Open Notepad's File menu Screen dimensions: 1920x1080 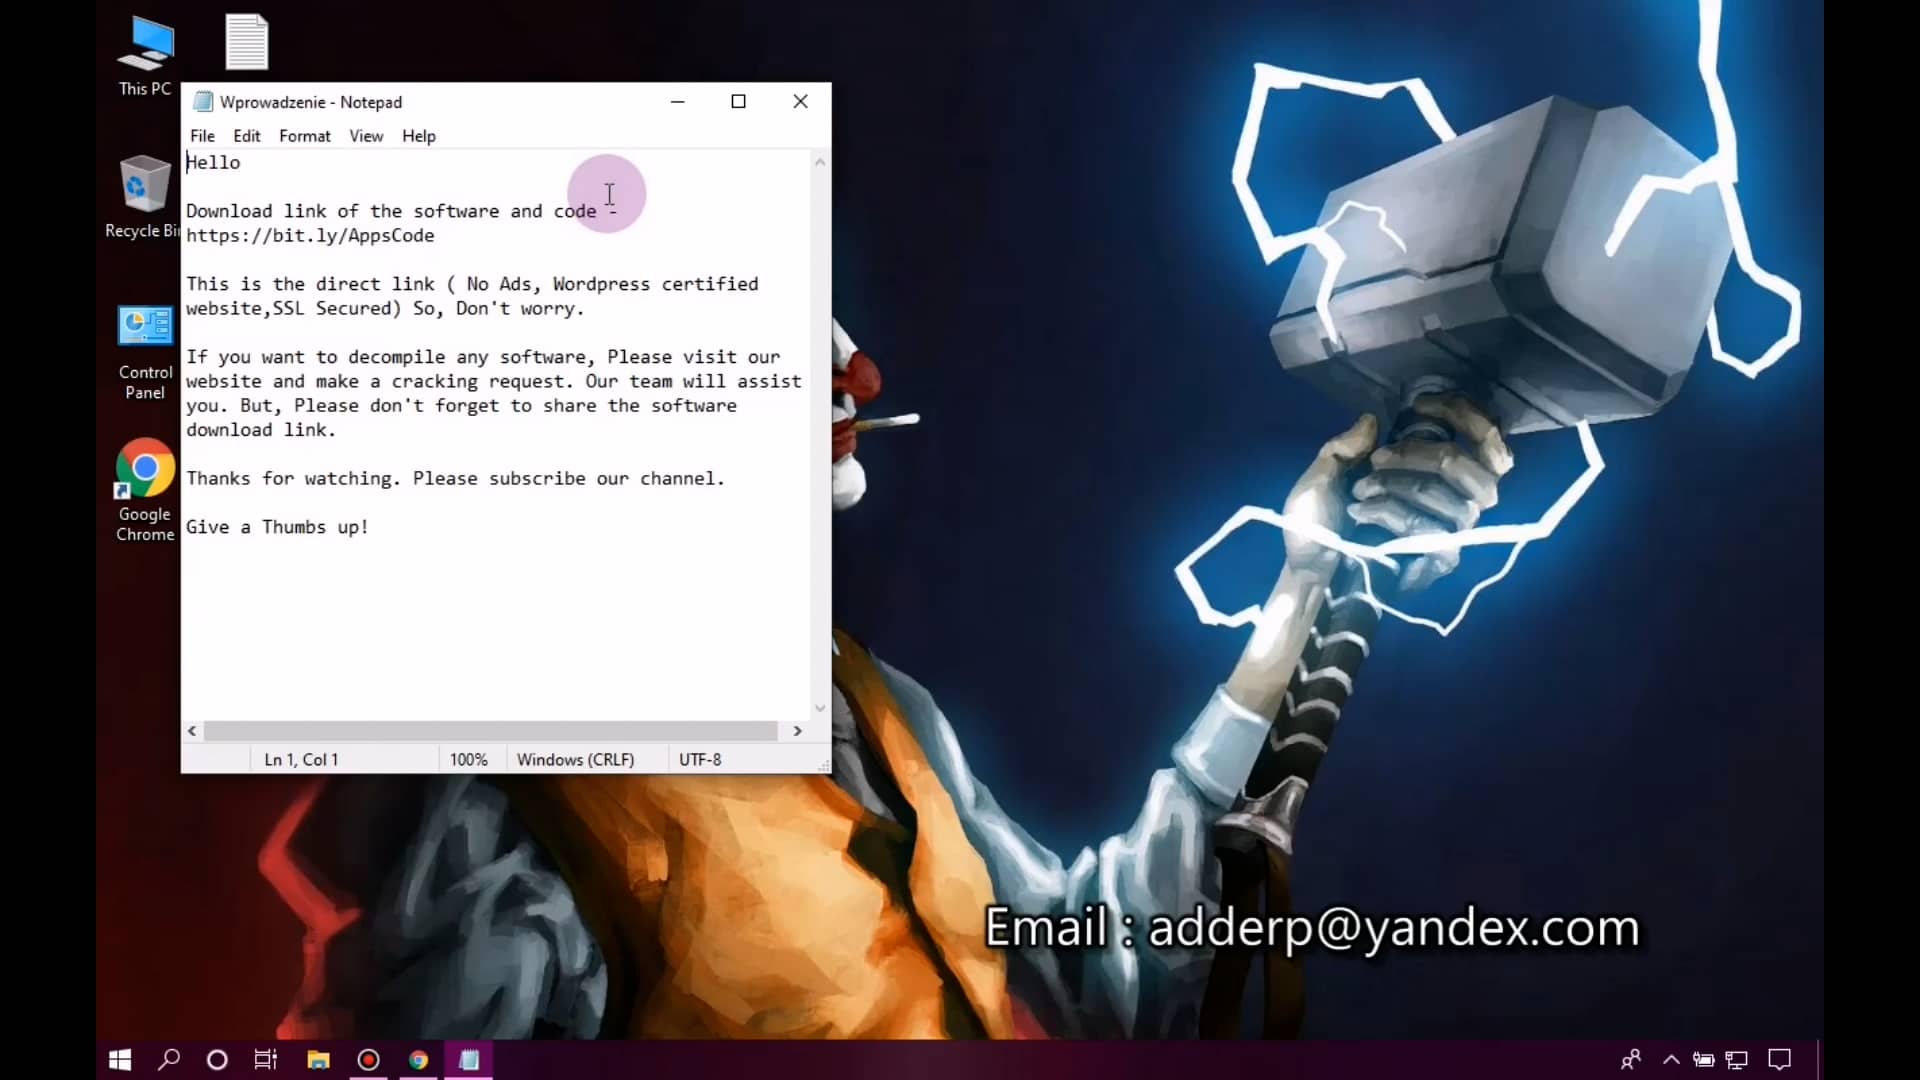(202, 136)
